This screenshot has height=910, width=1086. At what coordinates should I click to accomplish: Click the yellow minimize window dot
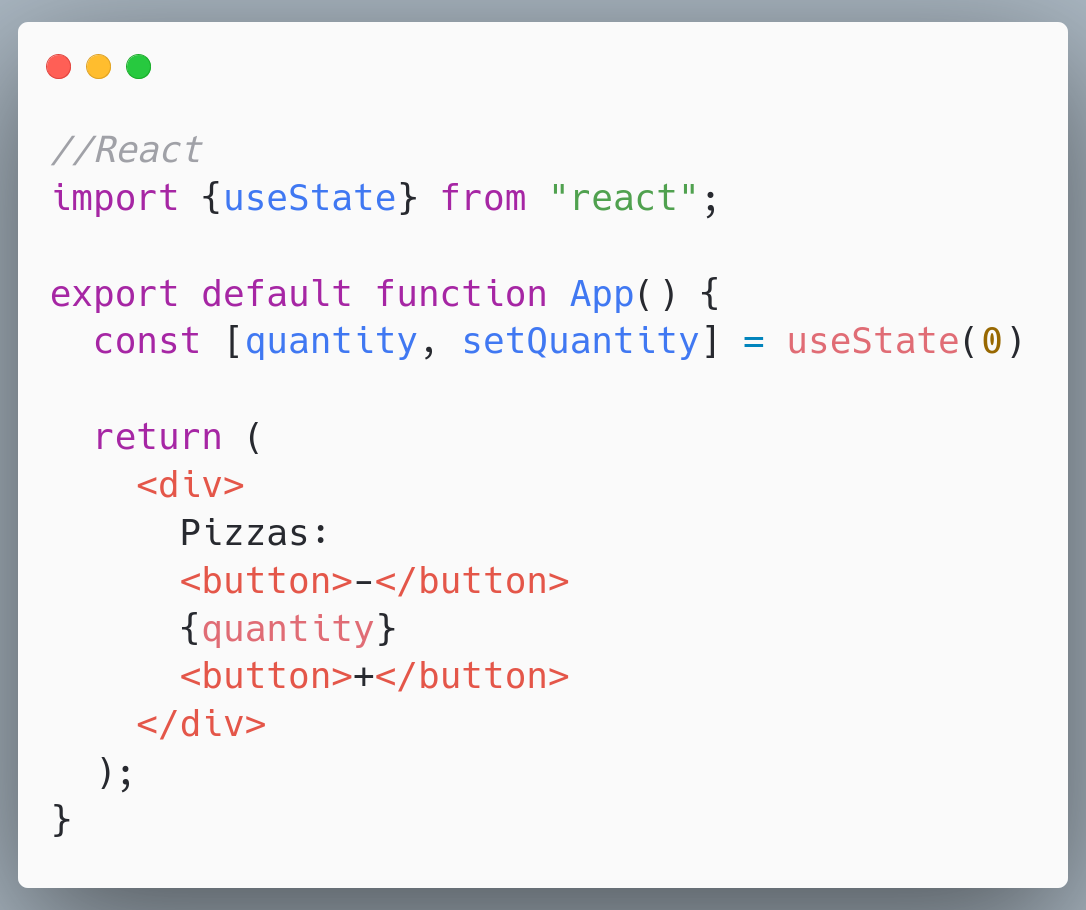[98, 66]
